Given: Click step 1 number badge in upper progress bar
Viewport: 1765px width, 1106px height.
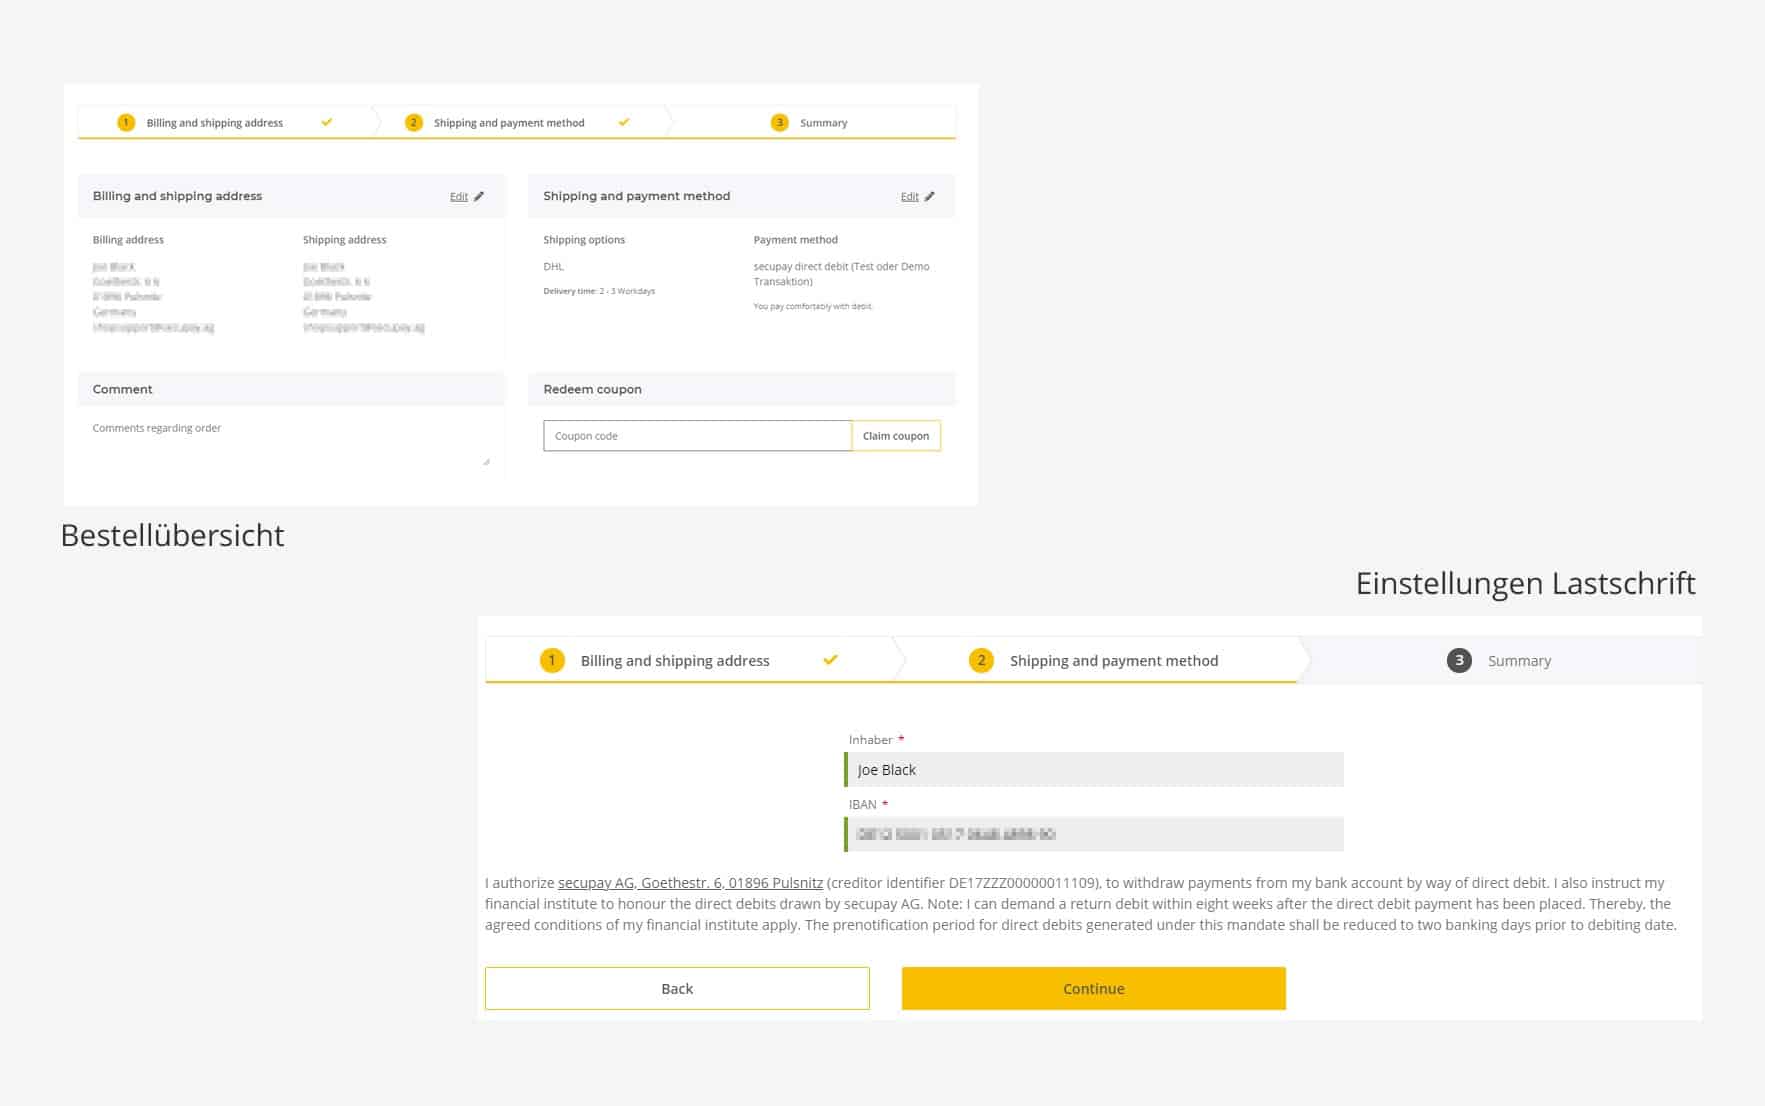Looking at the screenshot, I should [126, 123].
